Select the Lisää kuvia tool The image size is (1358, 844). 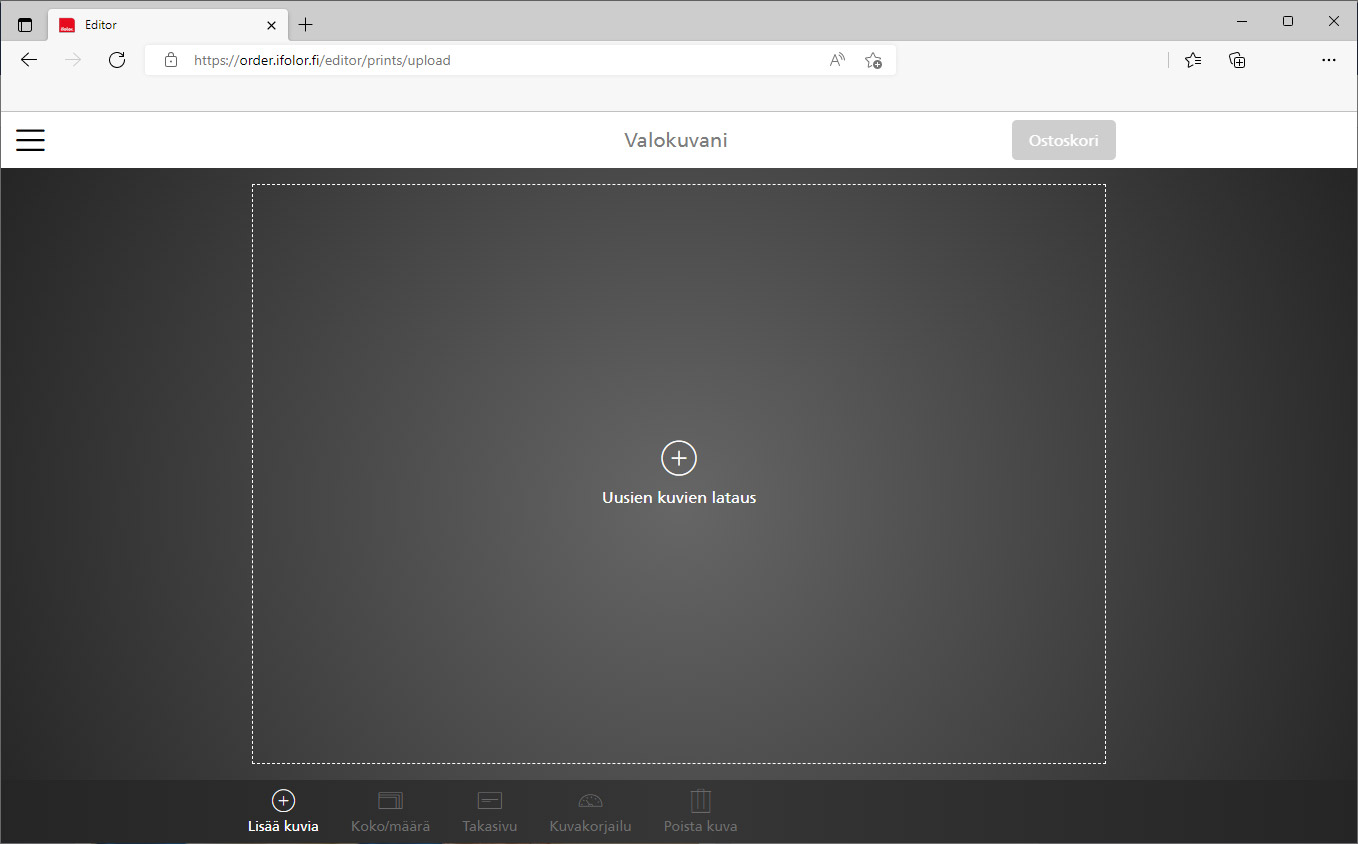tap(283, 811)
